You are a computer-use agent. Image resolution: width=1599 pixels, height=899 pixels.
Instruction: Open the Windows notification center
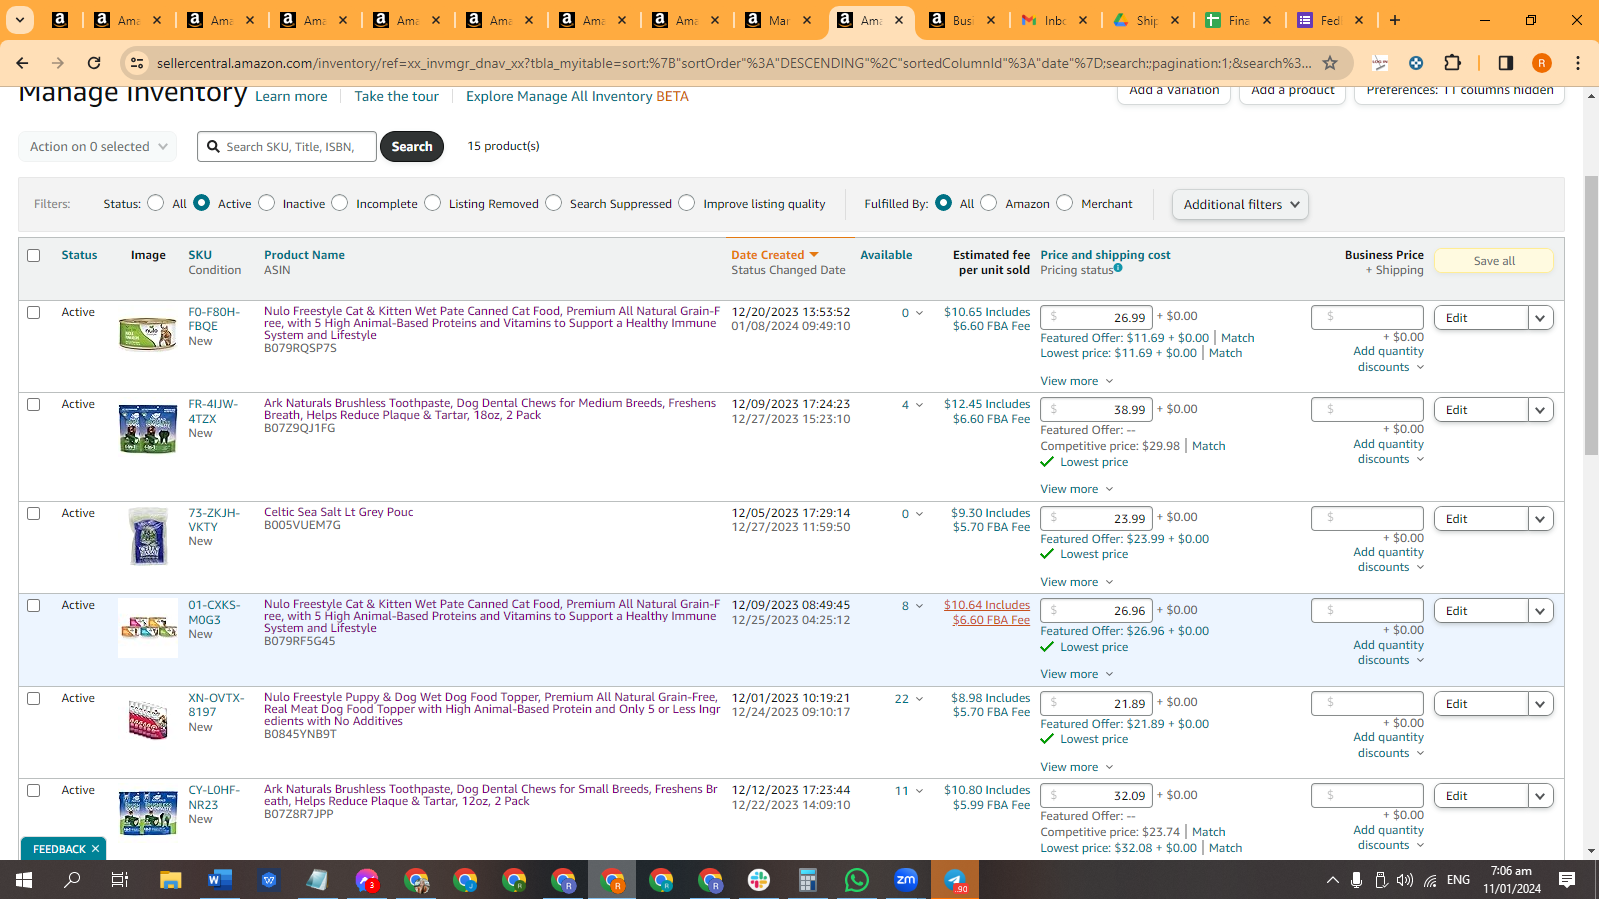tap(1567, 880)
